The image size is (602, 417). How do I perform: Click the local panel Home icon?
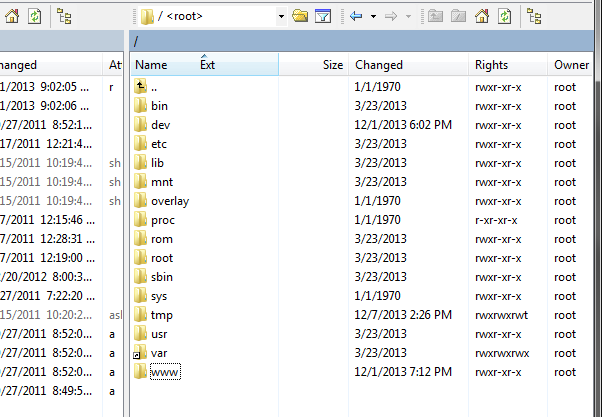point(12,17)
